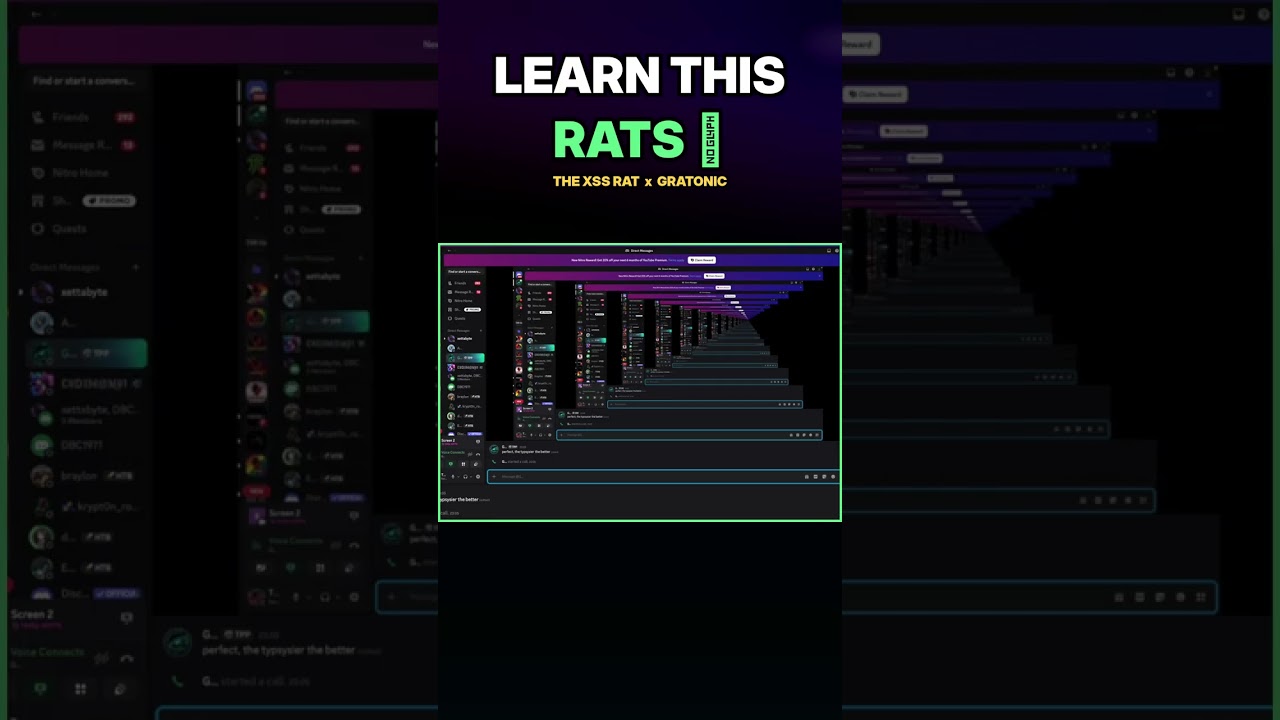Open braylon's DM in sharp outermost Discord sidebar

(464, 397)
